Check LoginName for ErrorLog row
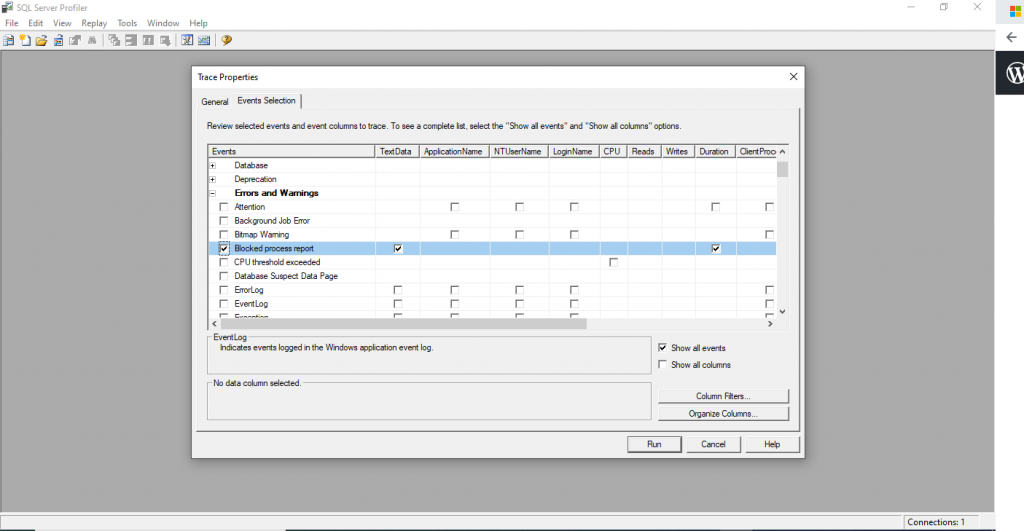This screenshot has width=1024, height=531. coord(574,289)
